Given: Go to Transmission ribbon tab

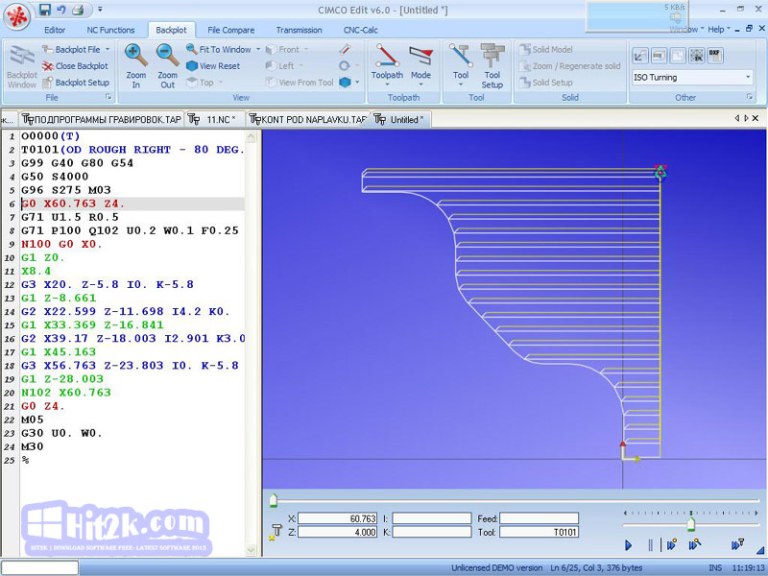Looking at the screenshot, I should (299, 30).
